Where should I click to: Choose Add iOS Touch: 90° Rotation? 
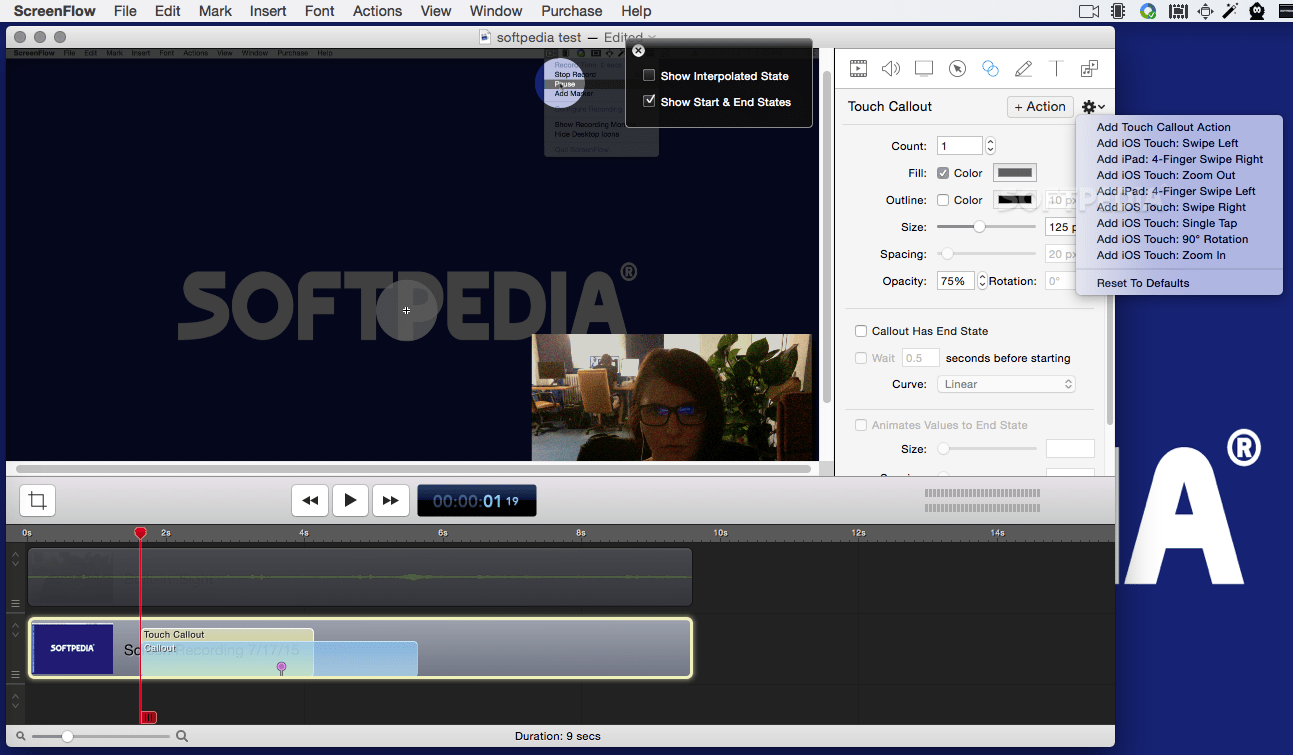1172,239
